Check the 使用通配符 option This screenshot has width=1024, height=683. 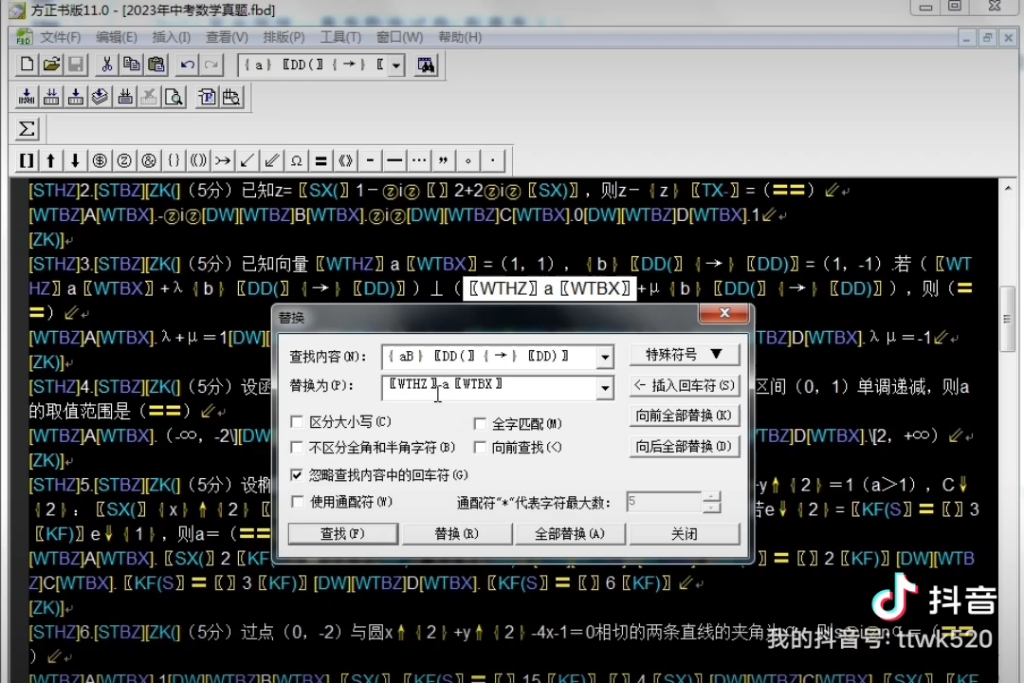pos(297,502)
